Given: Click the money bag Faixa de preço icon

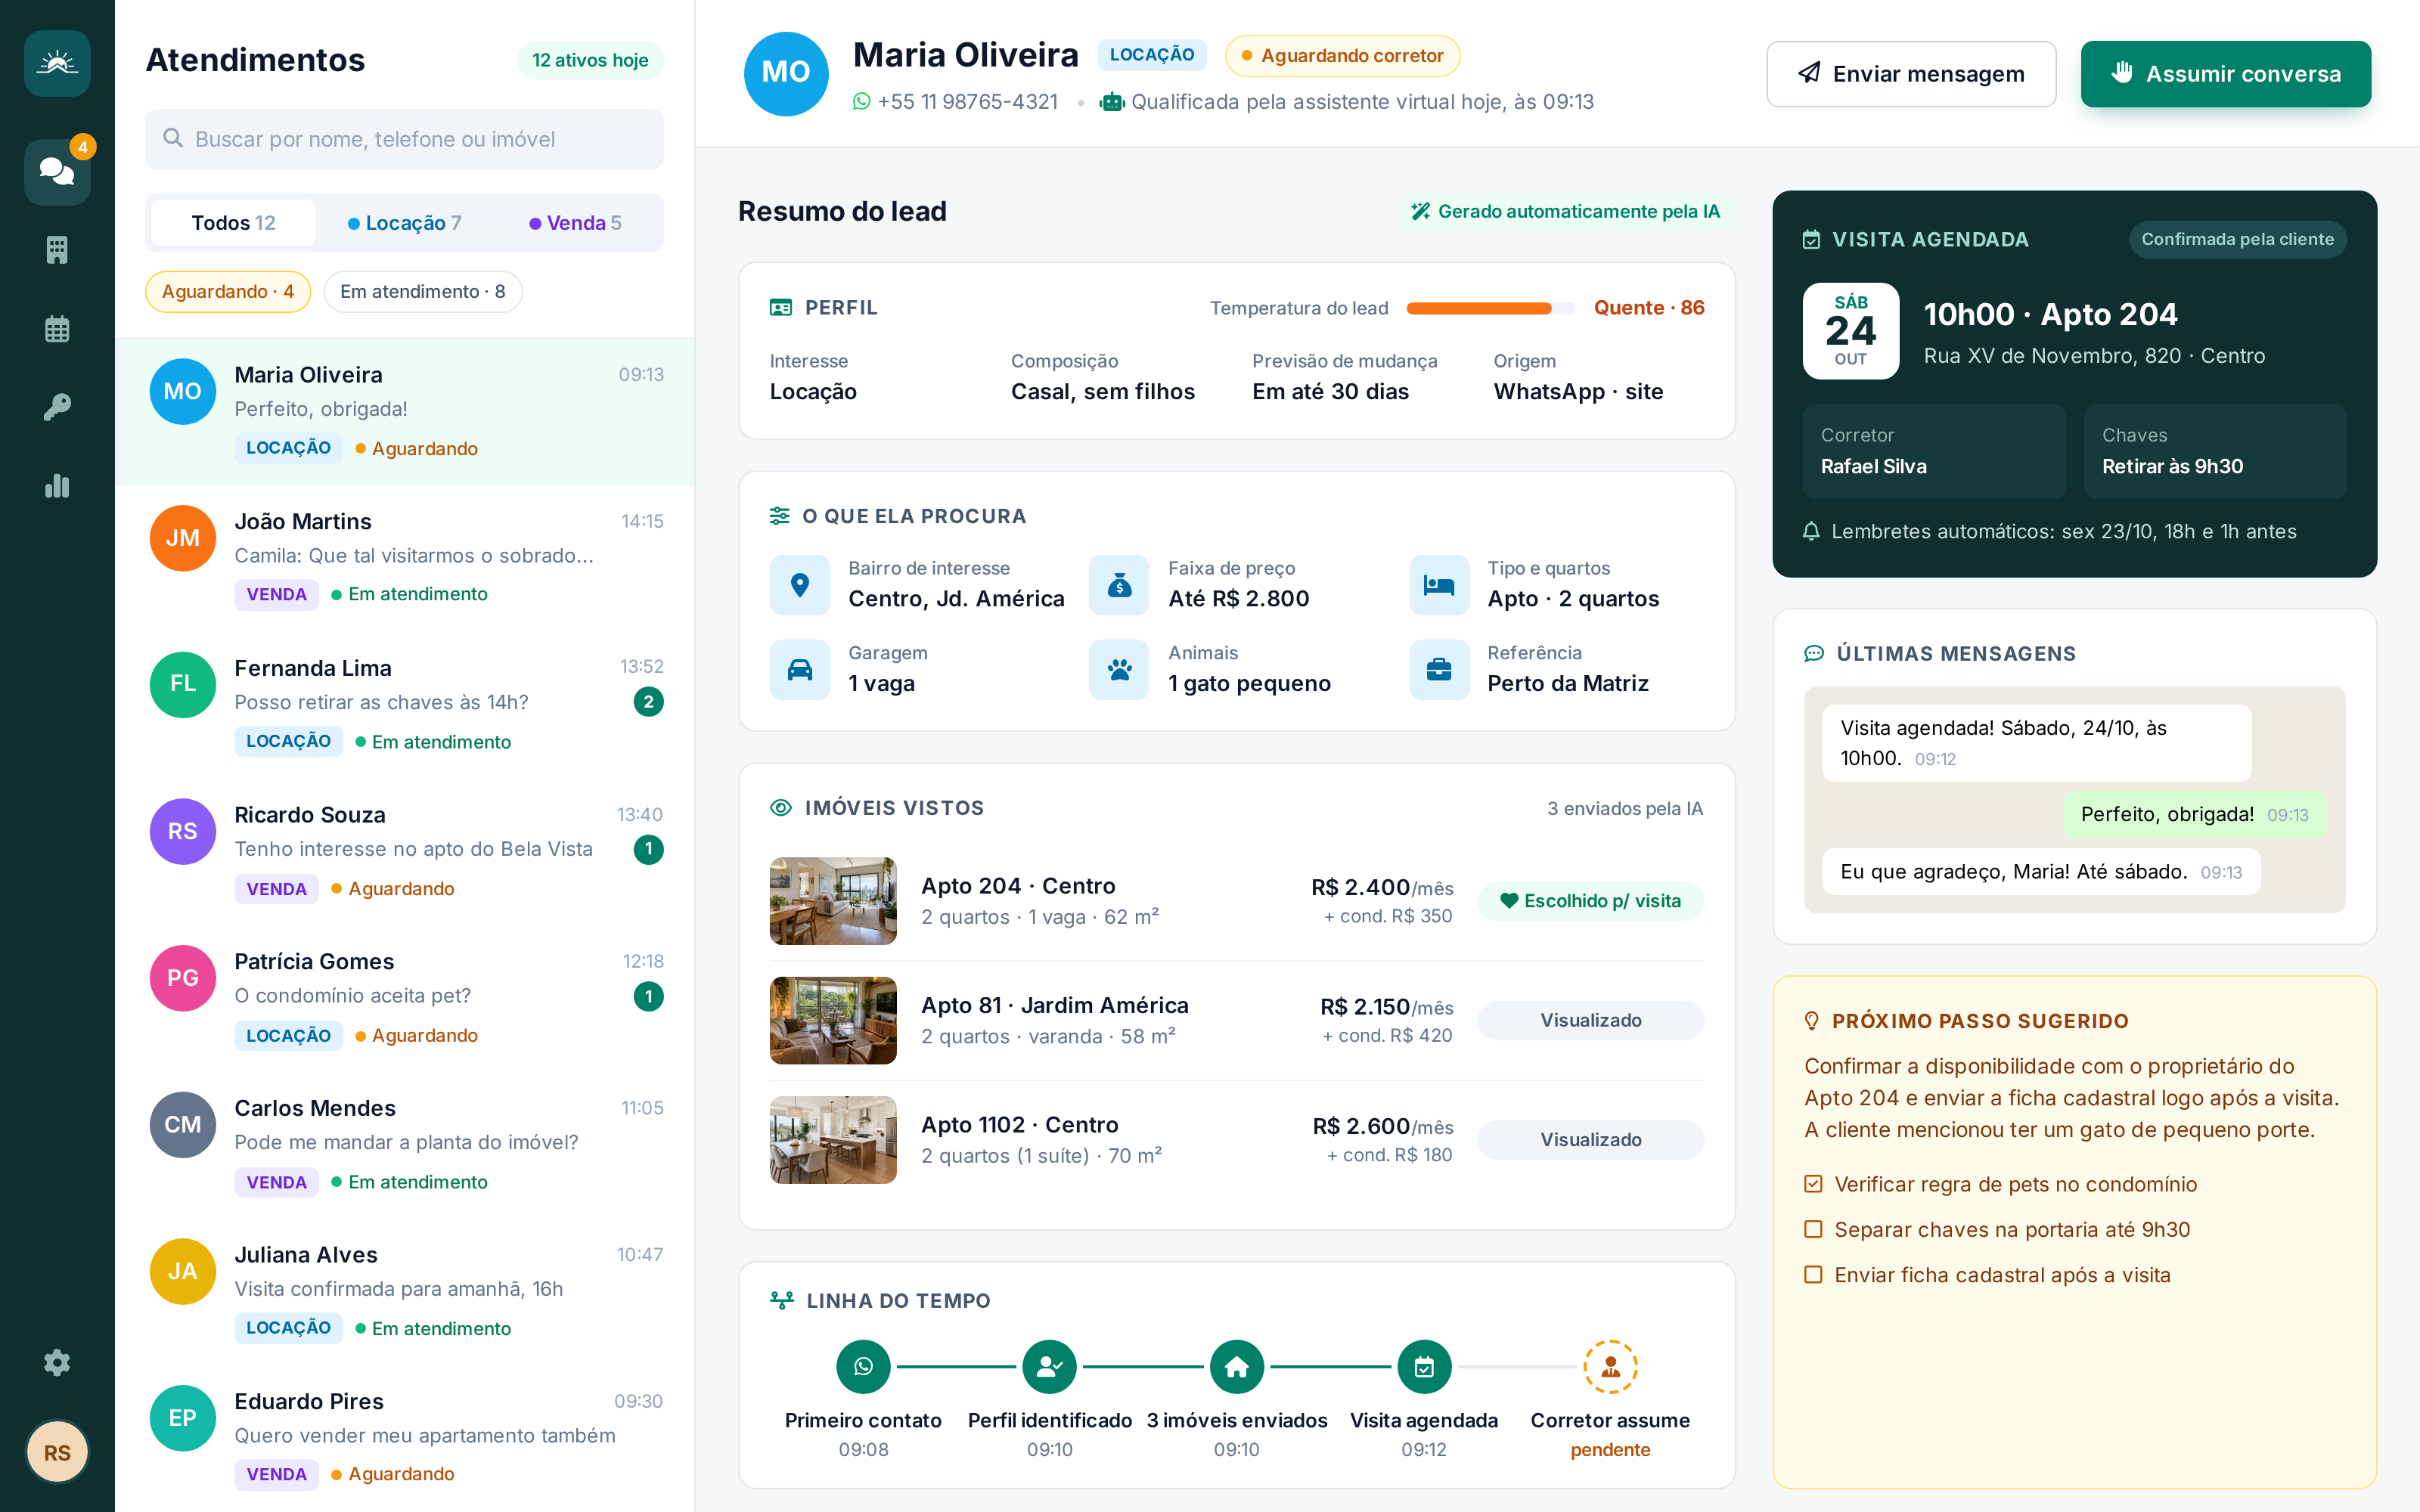Looking at the screenshot, I should [x=1119, y=584].
